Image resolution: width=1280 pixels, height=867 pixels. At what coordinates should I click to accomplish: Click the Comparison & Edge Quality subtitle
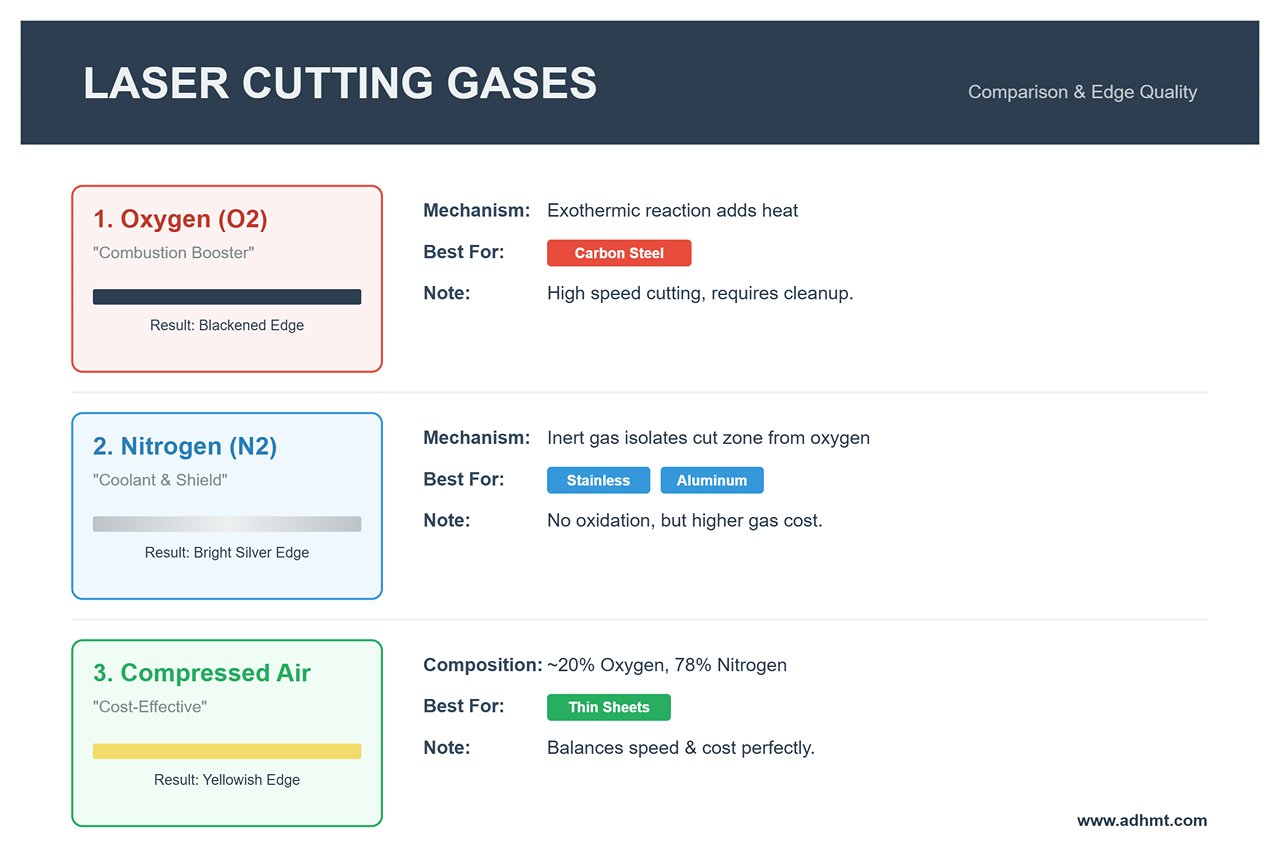point(1082,92)
